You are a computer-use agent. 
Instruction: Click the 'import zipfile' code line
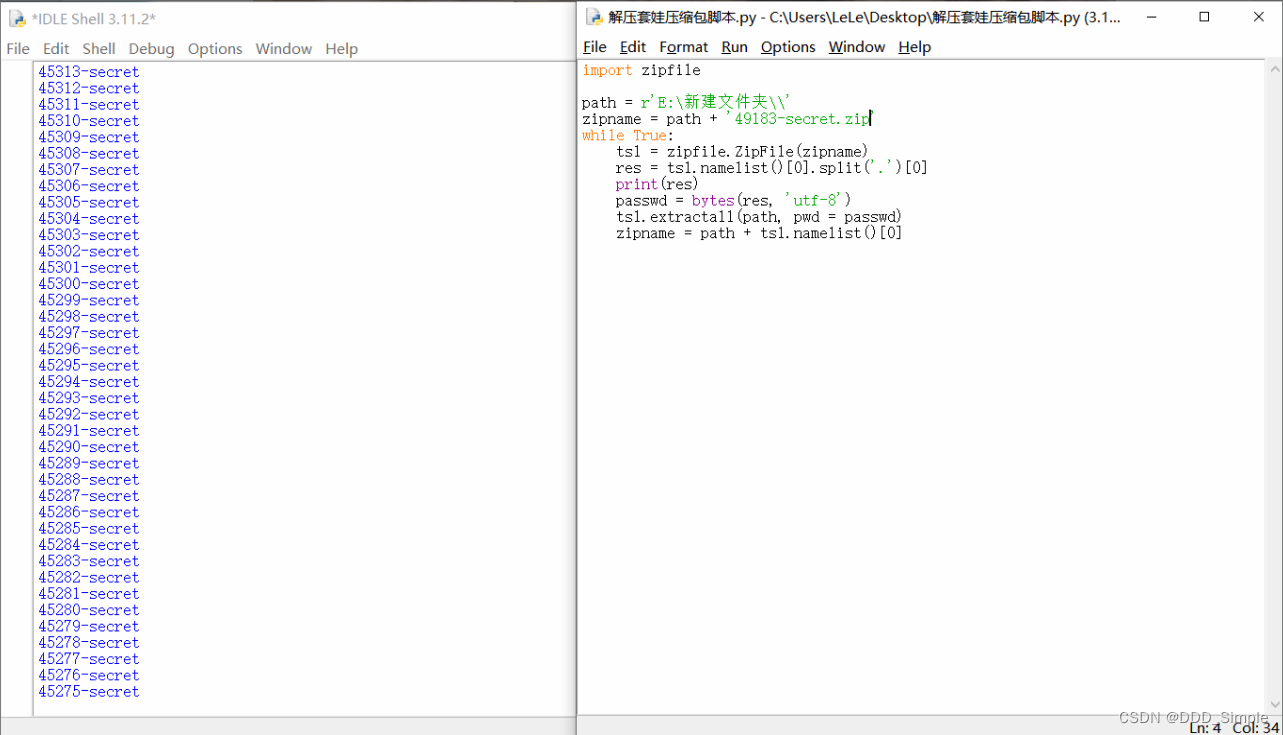tap(641, 70)
